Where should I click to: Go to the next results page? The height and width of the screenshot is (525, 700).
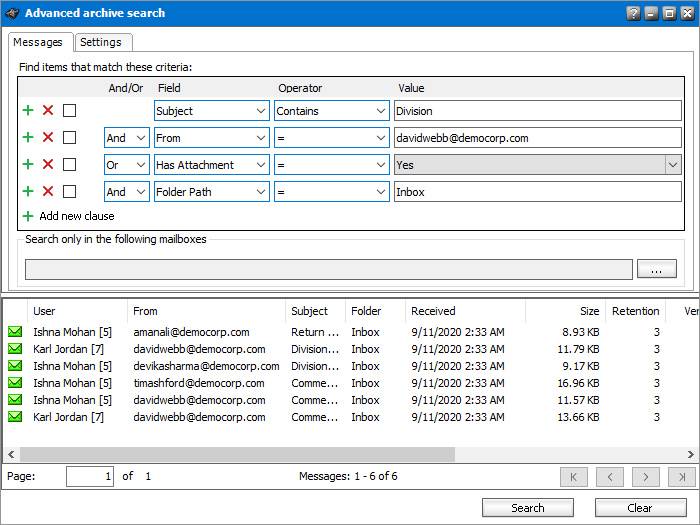(646, 477)
